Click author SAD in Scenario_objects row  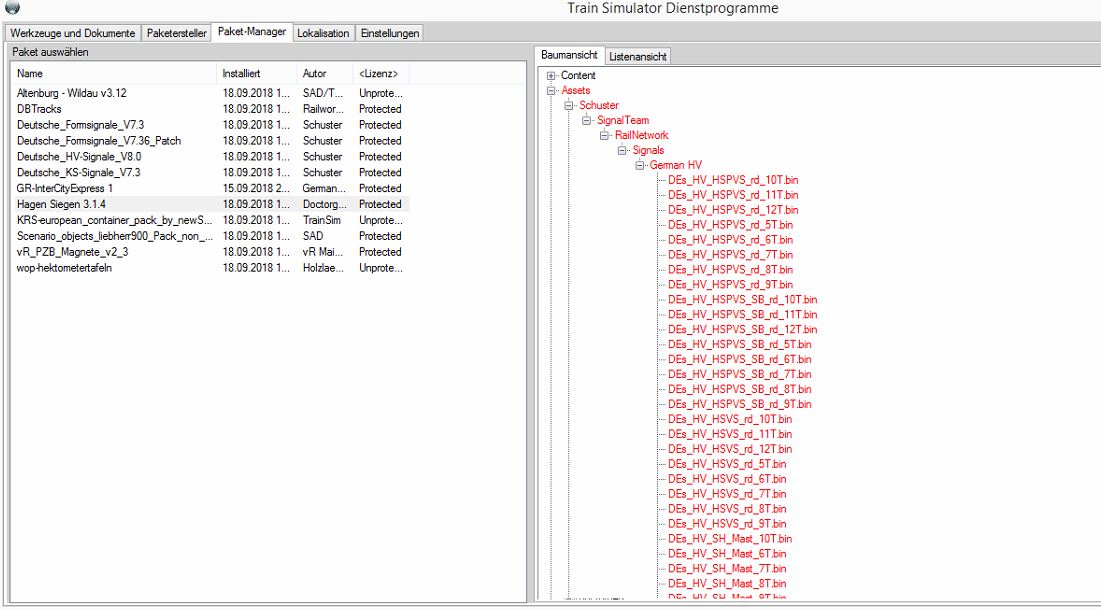pyautogui.click(x=313, y=236)
